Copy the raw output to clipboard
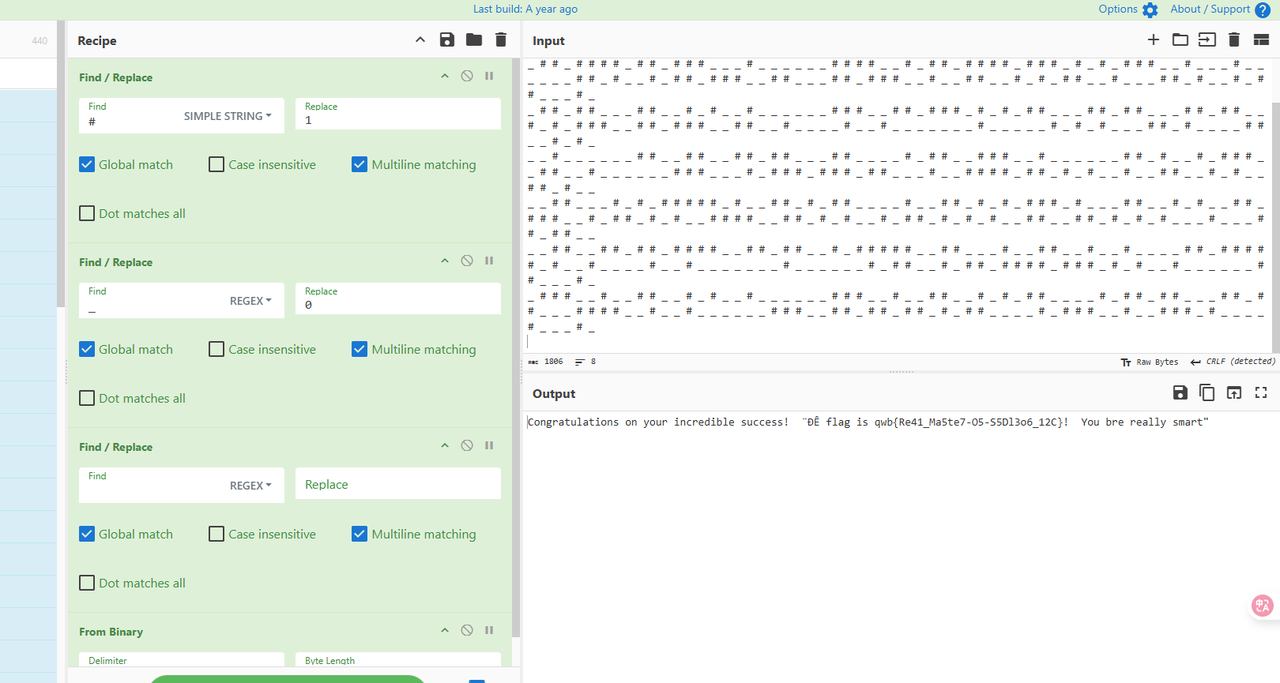This screenshot has height=683, width=1280. pos(1207,393)
